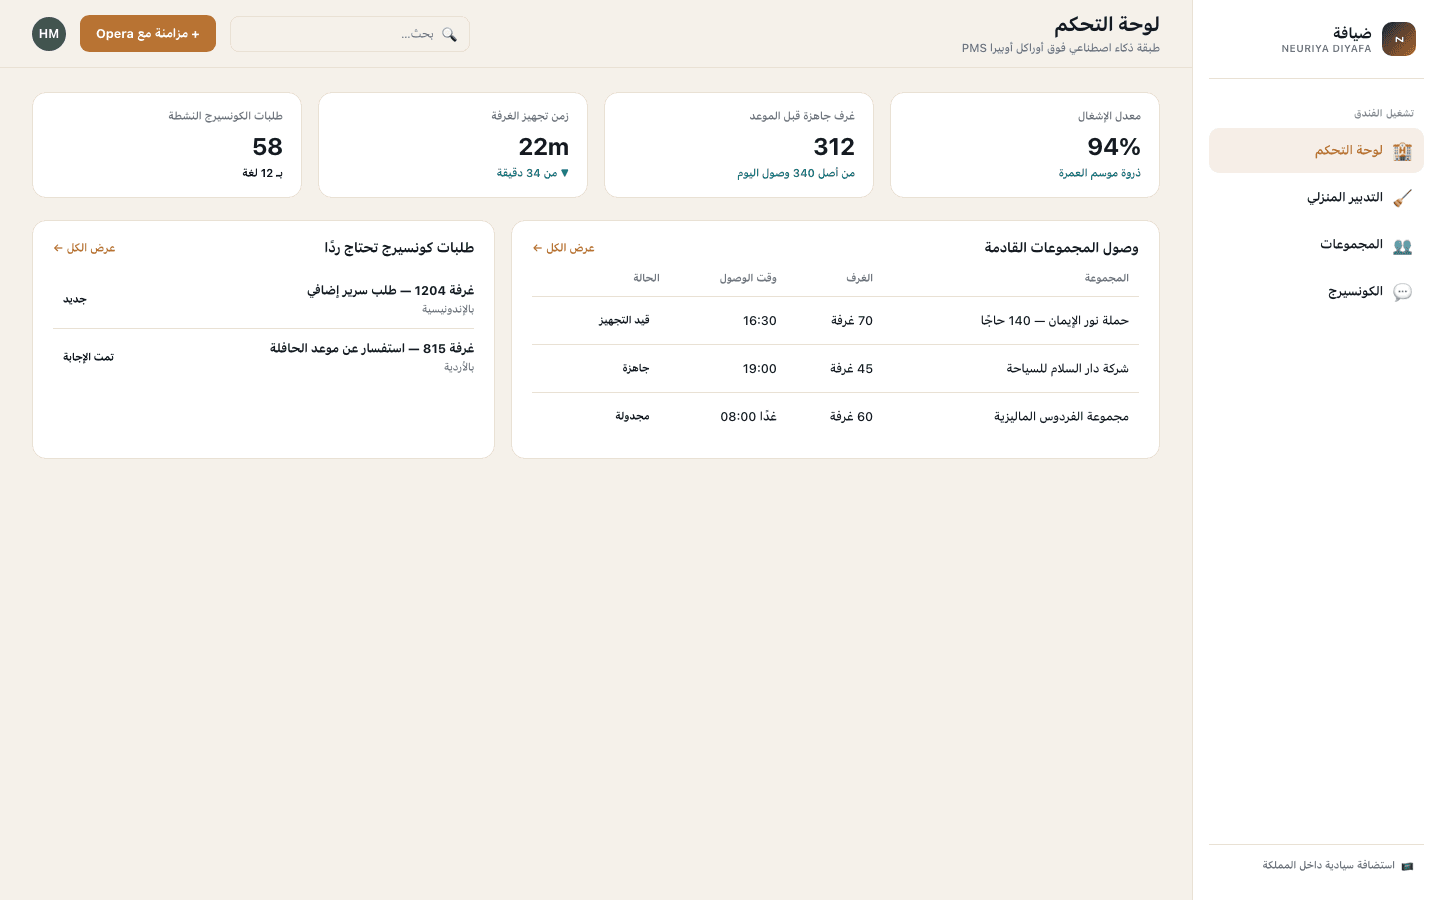Click the flag icon beside استضافة سيادية
The width and height of the screenshot is (1440, 900).
point(1407,866)
